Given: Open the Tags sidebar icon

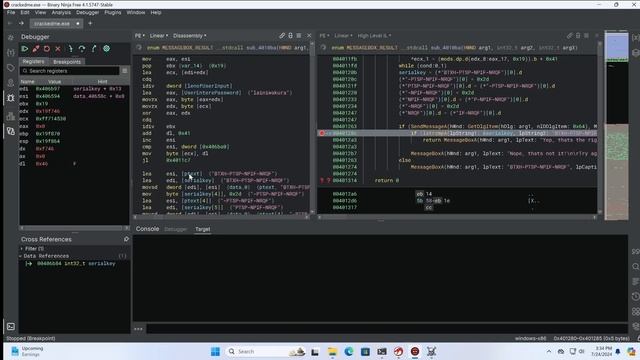Looking at the screenshot, I should pos(11,68).
